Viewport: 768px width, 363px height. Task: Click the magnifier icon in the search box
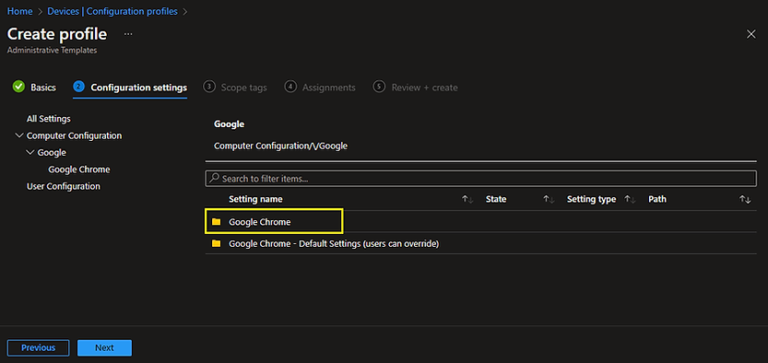(214, 178)
